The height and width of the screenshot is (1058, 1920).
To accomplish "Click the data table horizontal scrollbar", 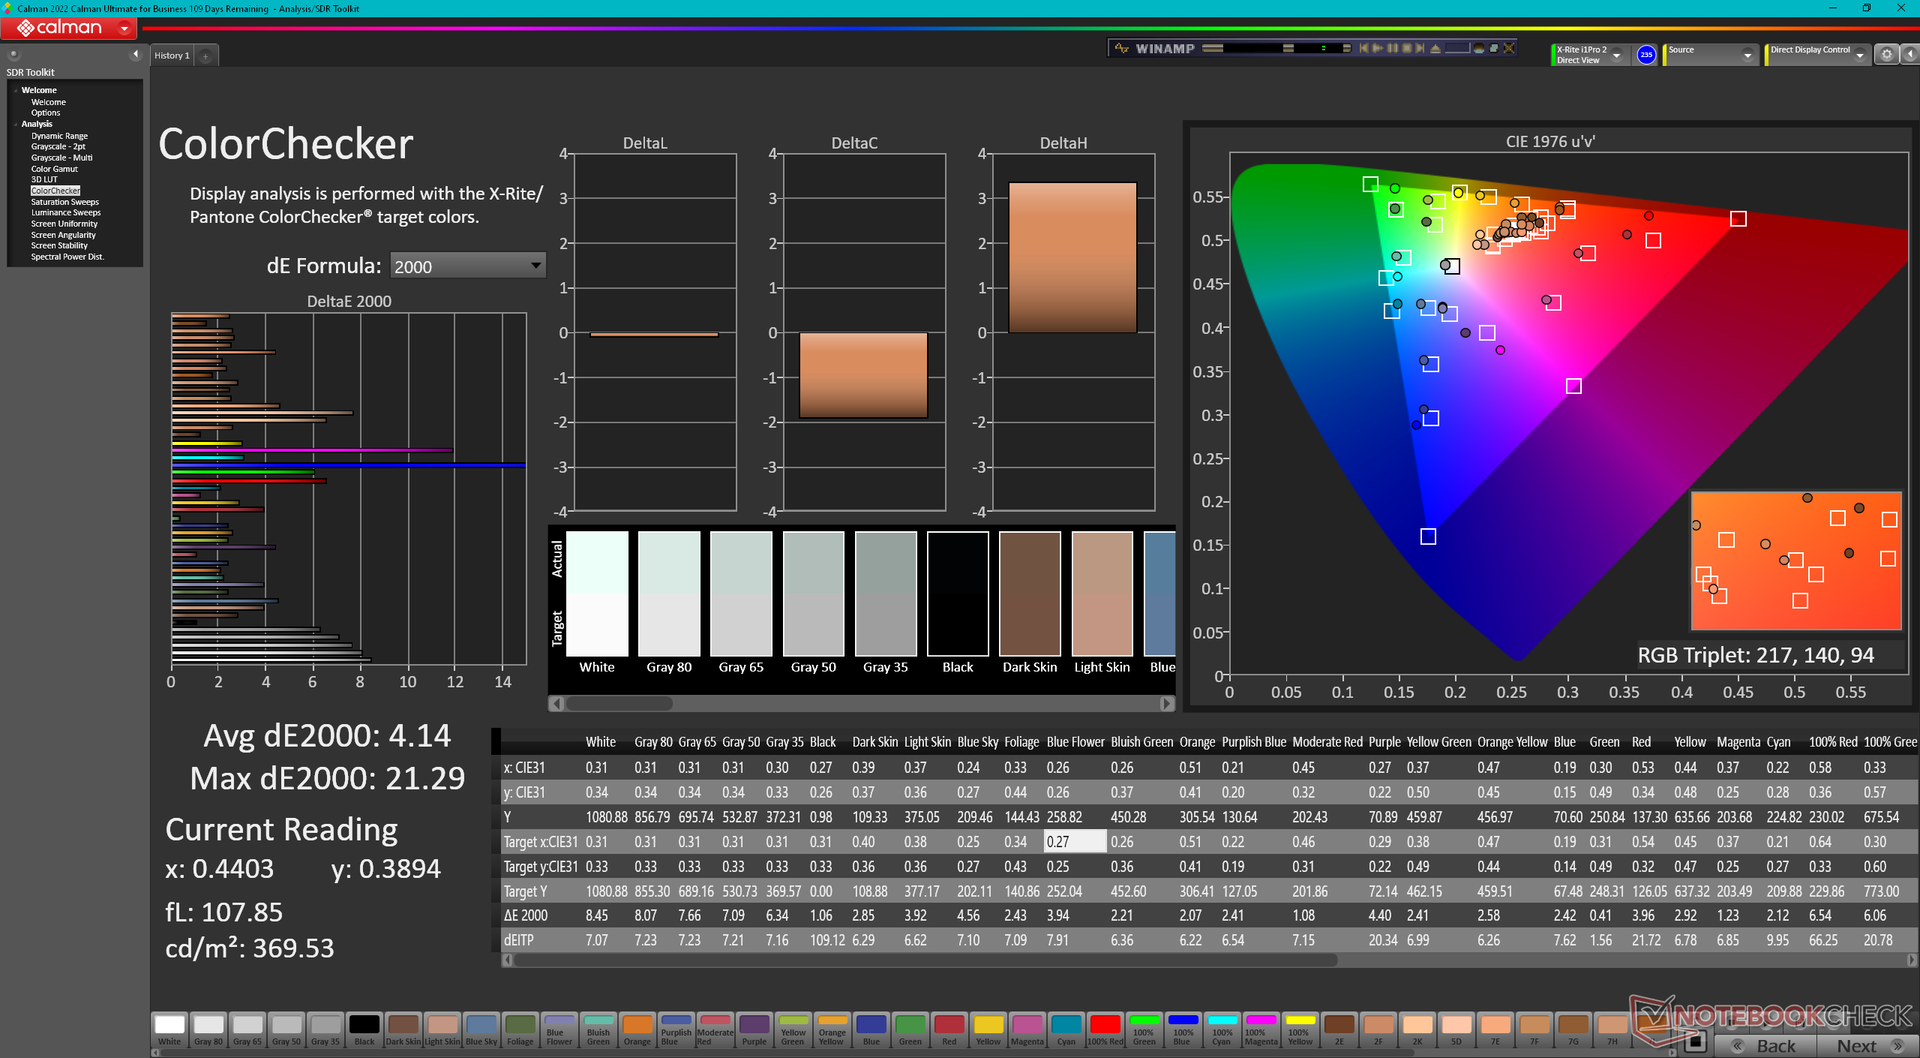I will point(924,960).
